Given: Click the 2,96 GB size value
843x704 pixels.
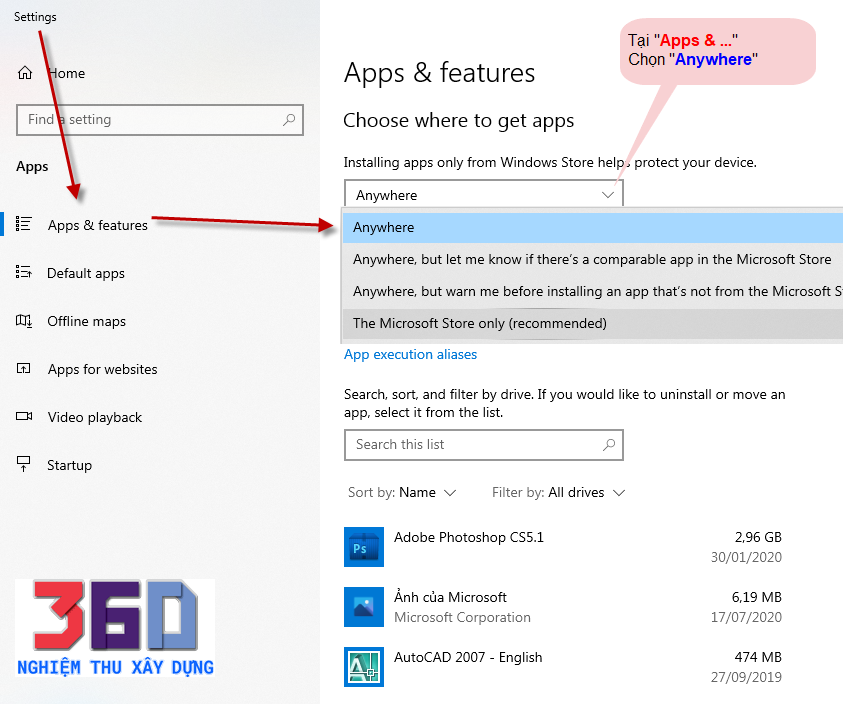Looking at the screenshot, I should click(758, 537).
